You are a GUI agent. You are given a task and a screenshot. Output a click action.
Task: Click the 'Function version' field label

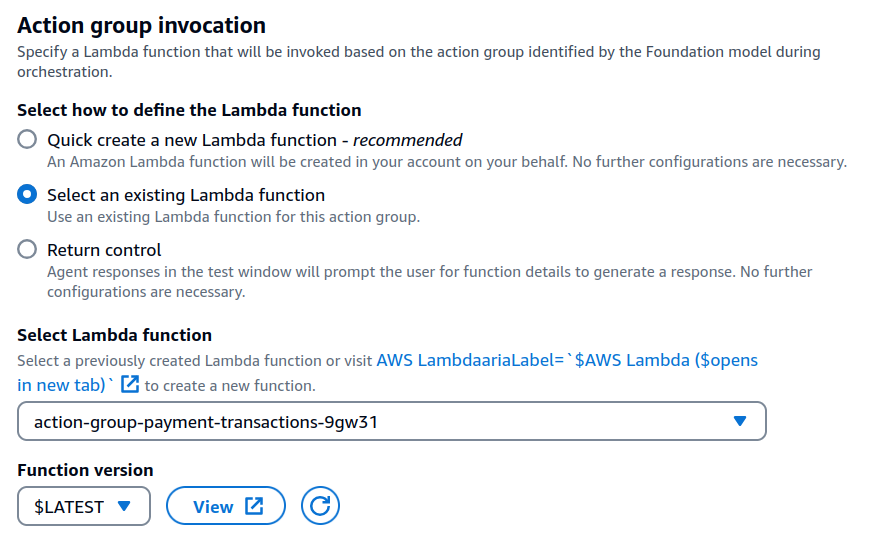86,470
